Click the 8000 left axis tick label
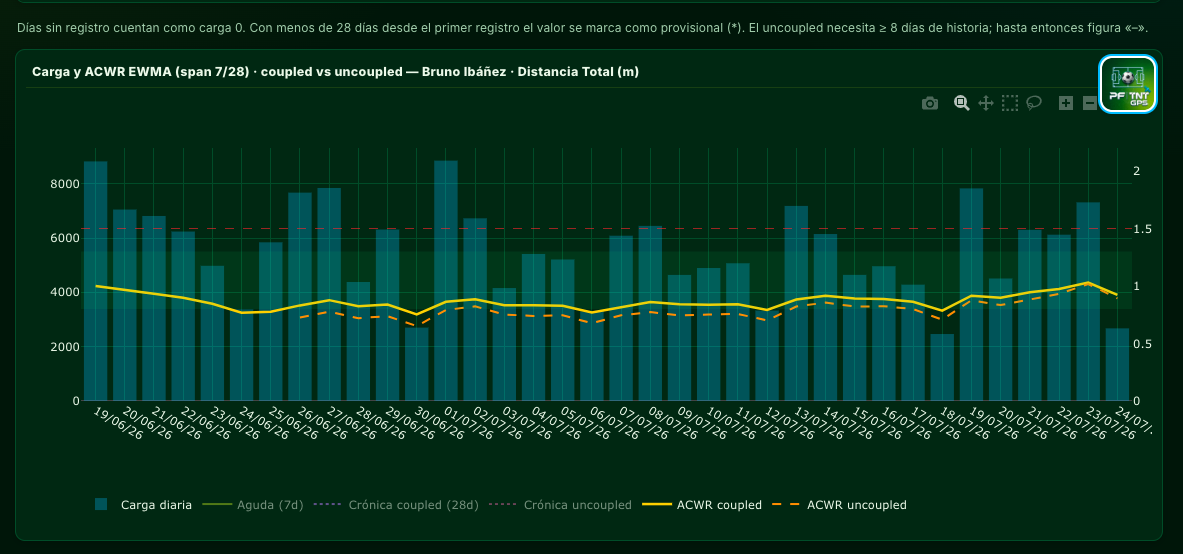 click(65, 184)
